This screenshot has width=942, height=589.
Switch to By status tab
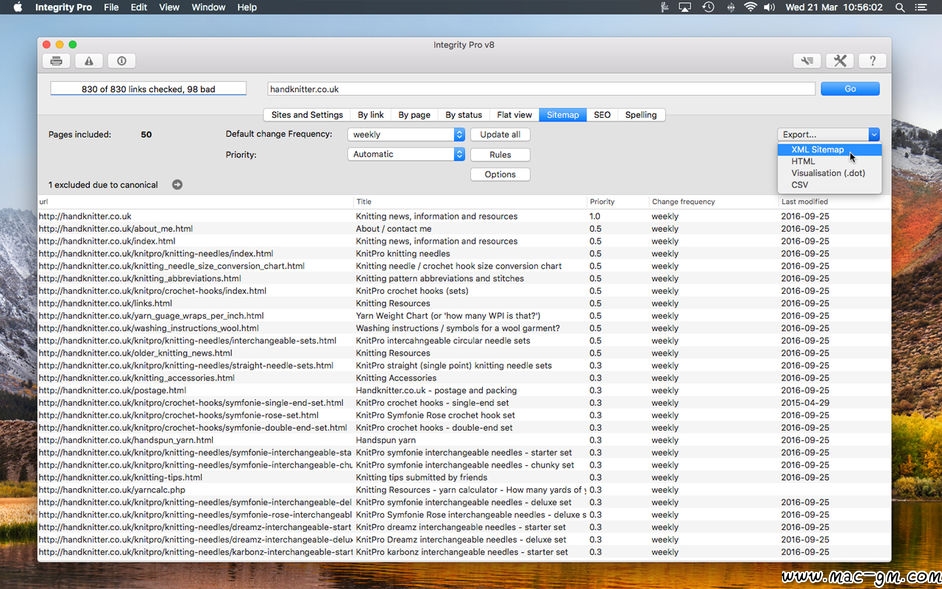tap(464, 115)
